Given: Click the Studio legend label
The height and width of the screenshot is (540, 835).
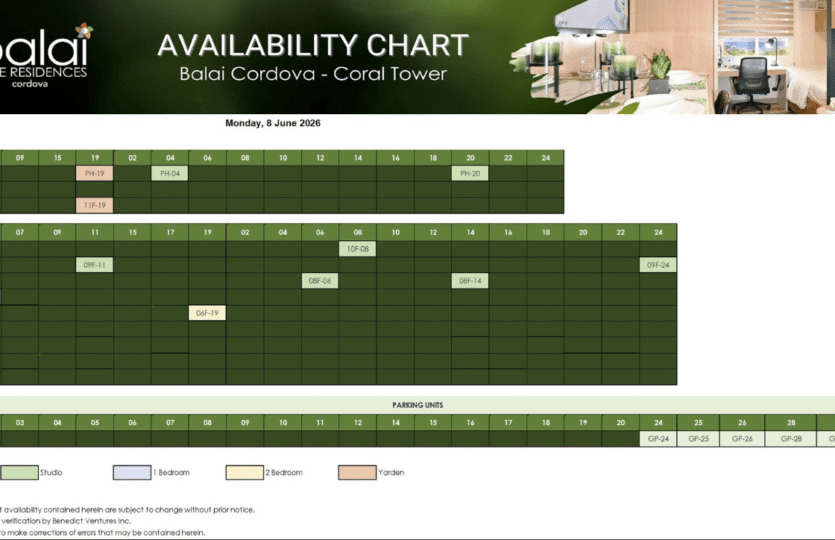Looking at the screenshot, I should pyautogui.click(x=51, y=472).
